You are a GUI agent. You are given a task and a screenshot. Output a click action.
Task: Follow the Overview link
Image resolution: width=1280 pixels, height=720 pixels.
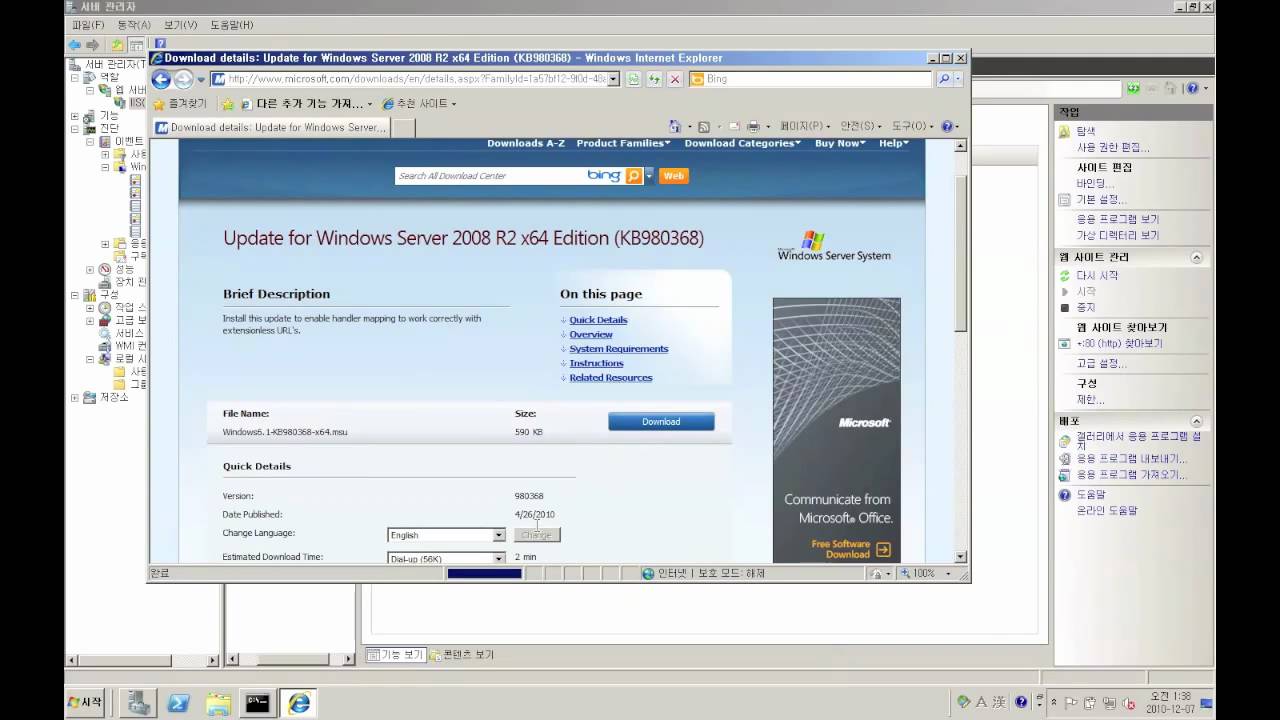(591, 334)
